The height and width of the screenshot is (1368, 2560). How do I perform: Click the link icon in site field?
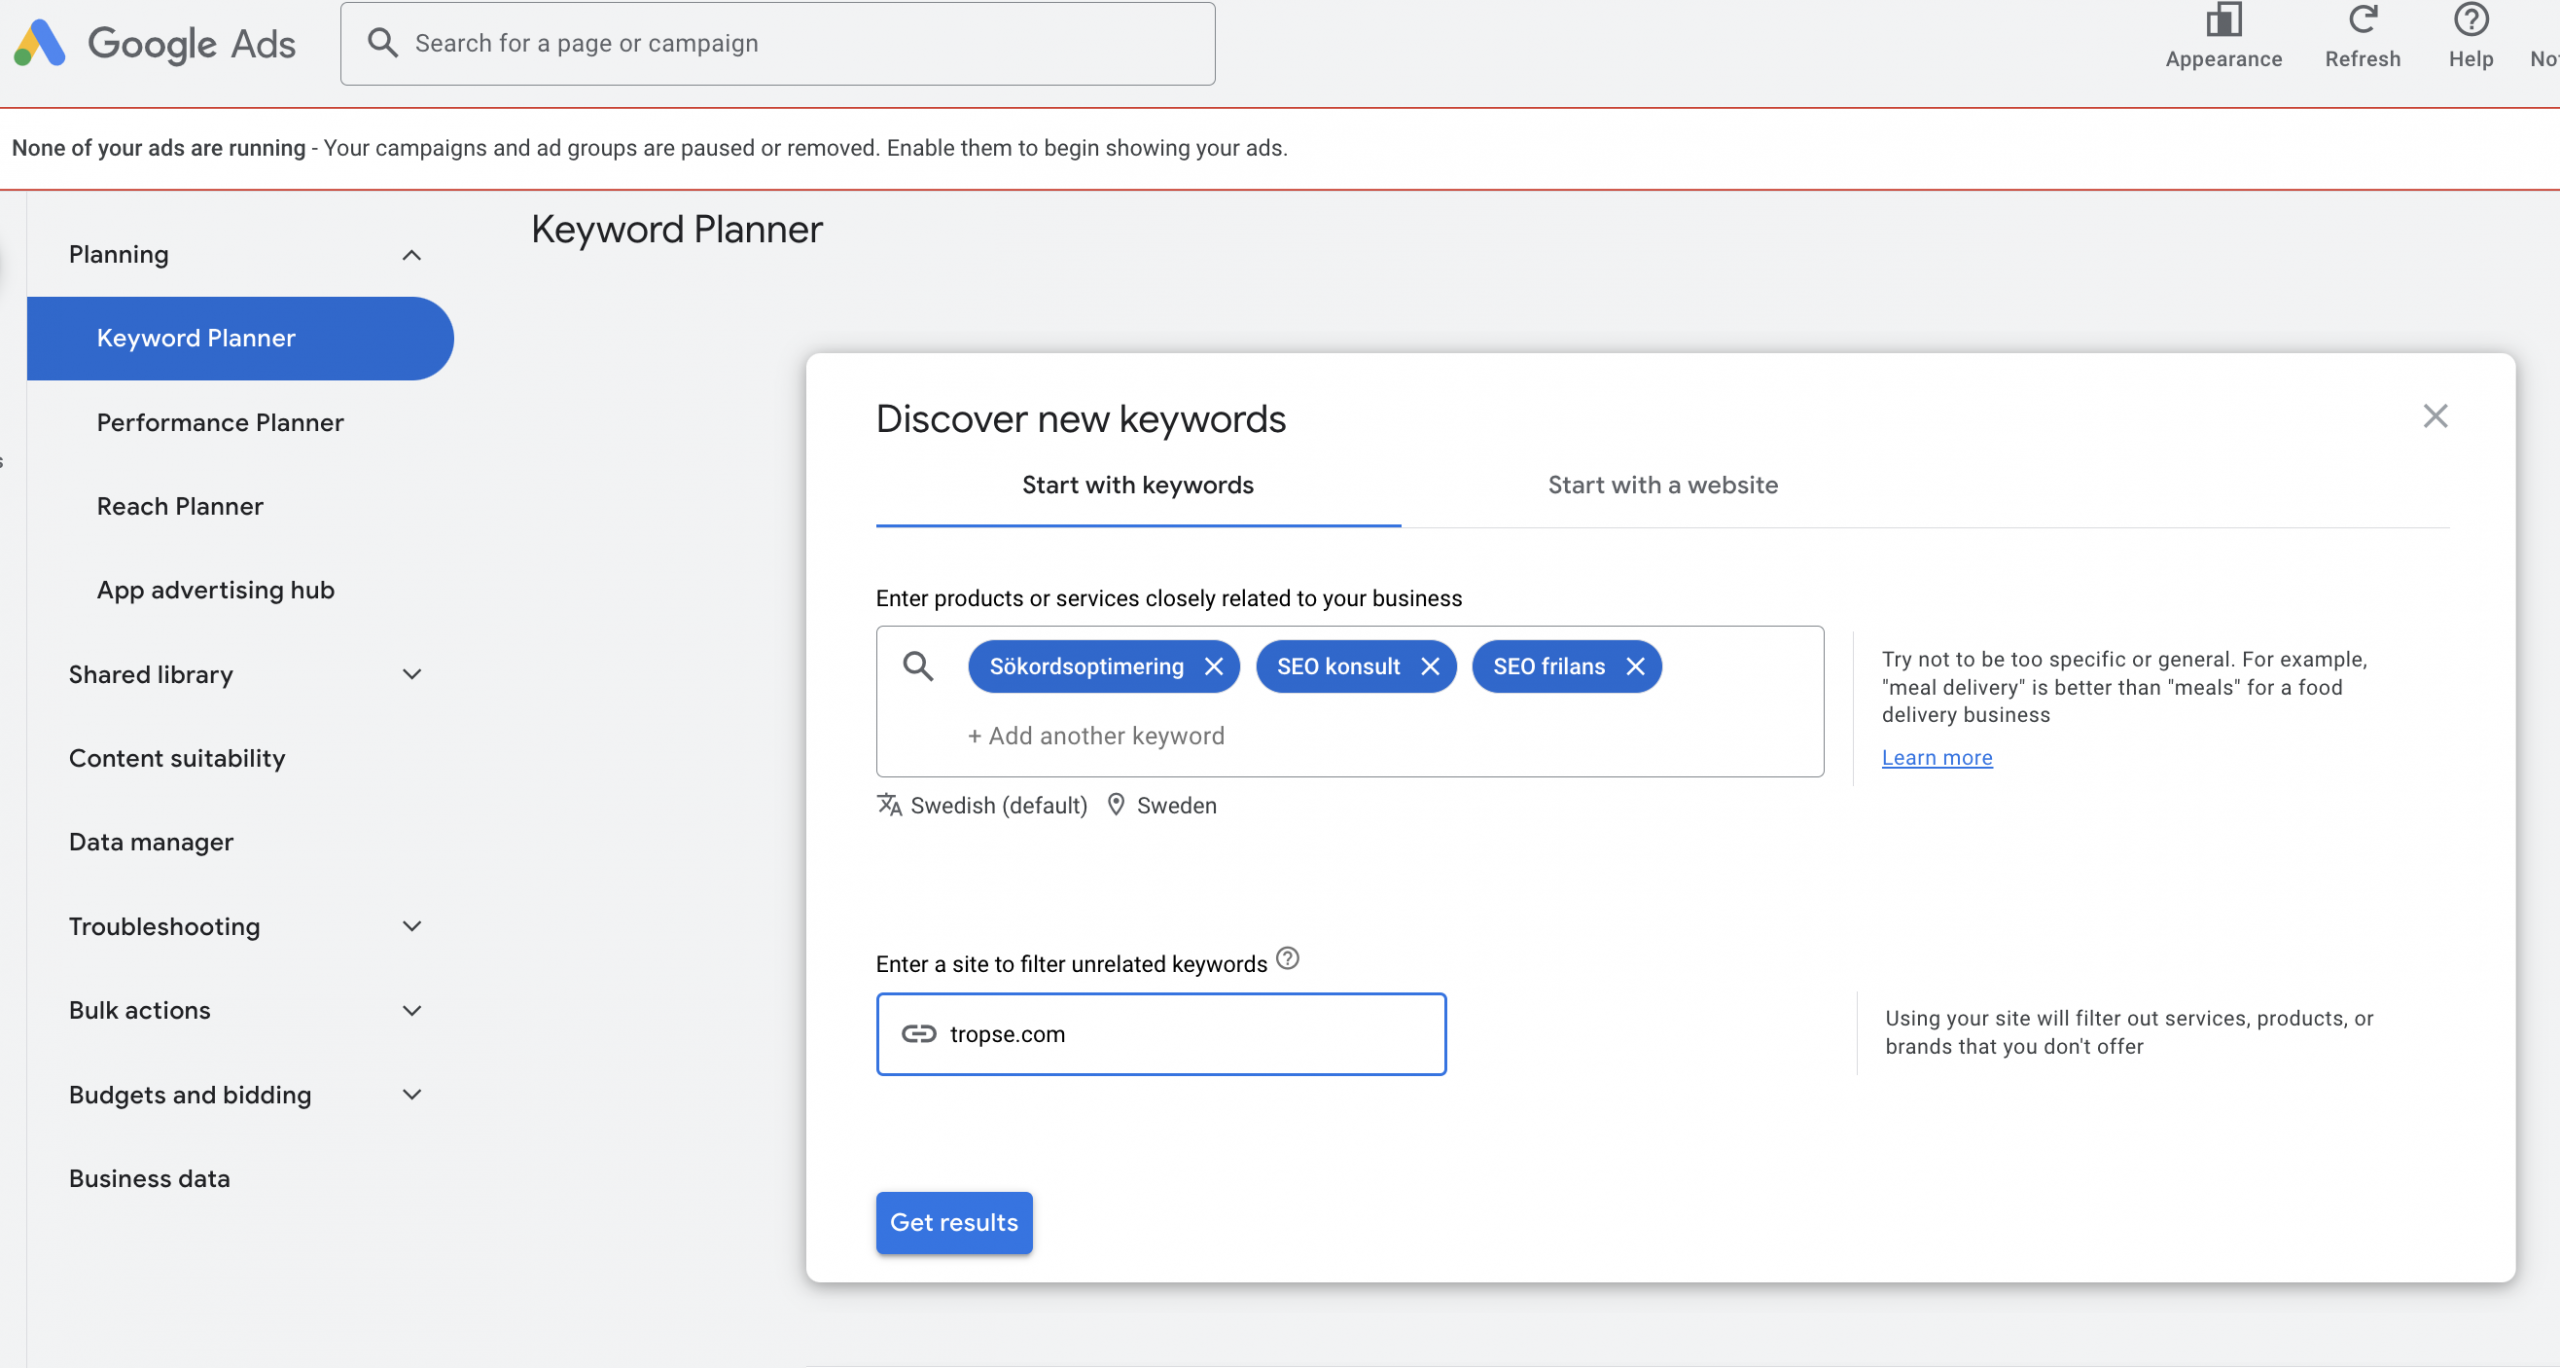[x=919, y=1033]
